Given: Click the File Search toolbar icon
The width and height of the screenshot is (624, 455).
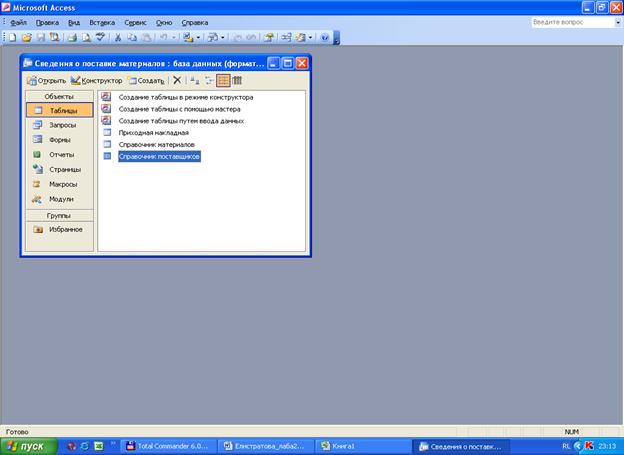Looking at the screenshot, I should tap(54, 37).
